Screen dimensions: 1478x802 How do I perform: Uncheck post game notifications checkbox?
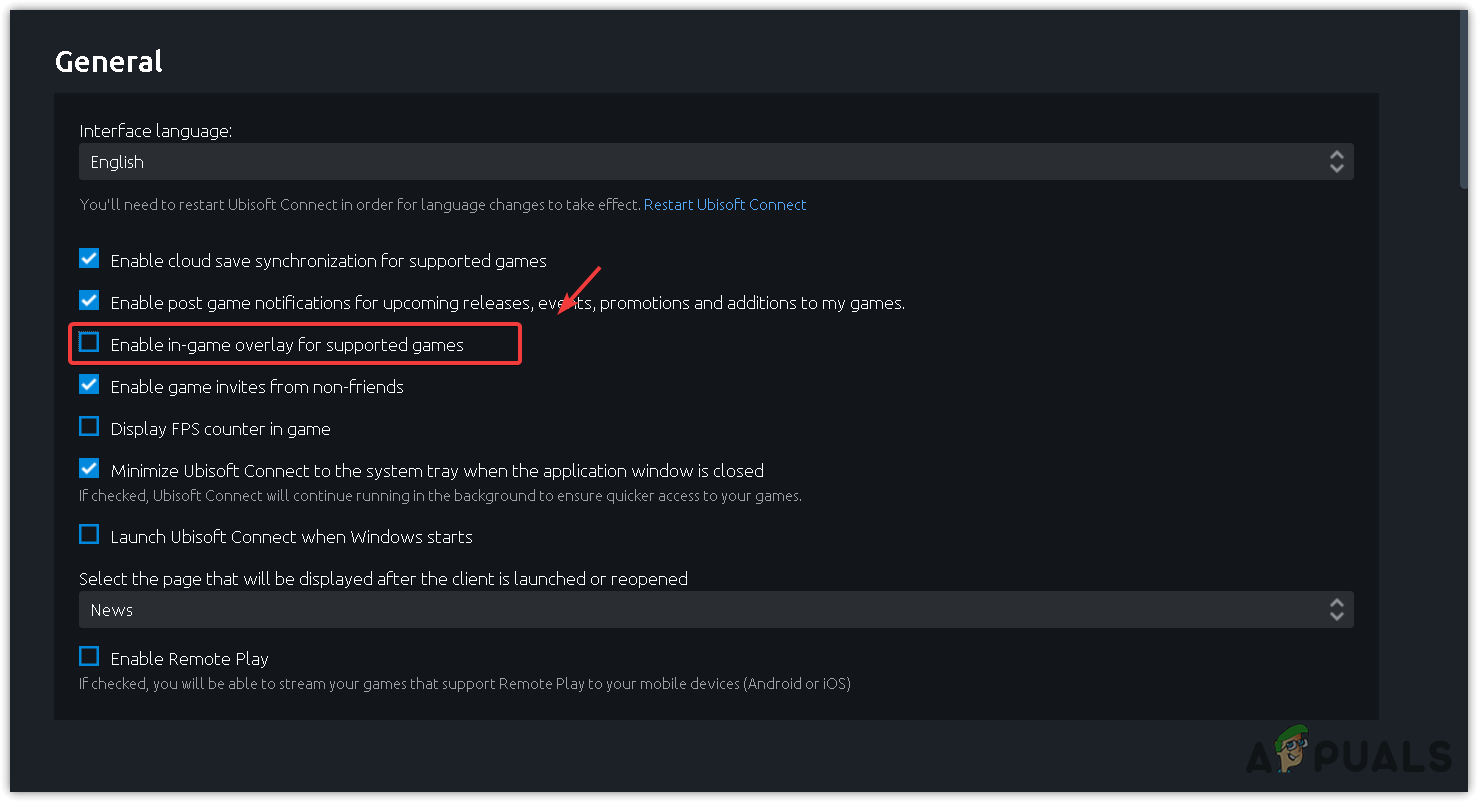pos(90,301)
